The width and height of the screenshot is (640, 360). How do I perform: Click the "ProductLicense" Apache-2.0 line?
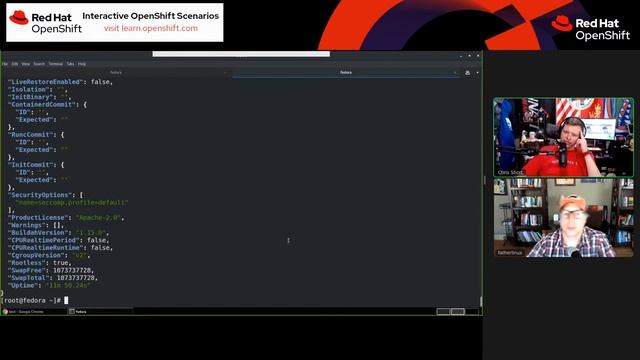pos(66,218)
